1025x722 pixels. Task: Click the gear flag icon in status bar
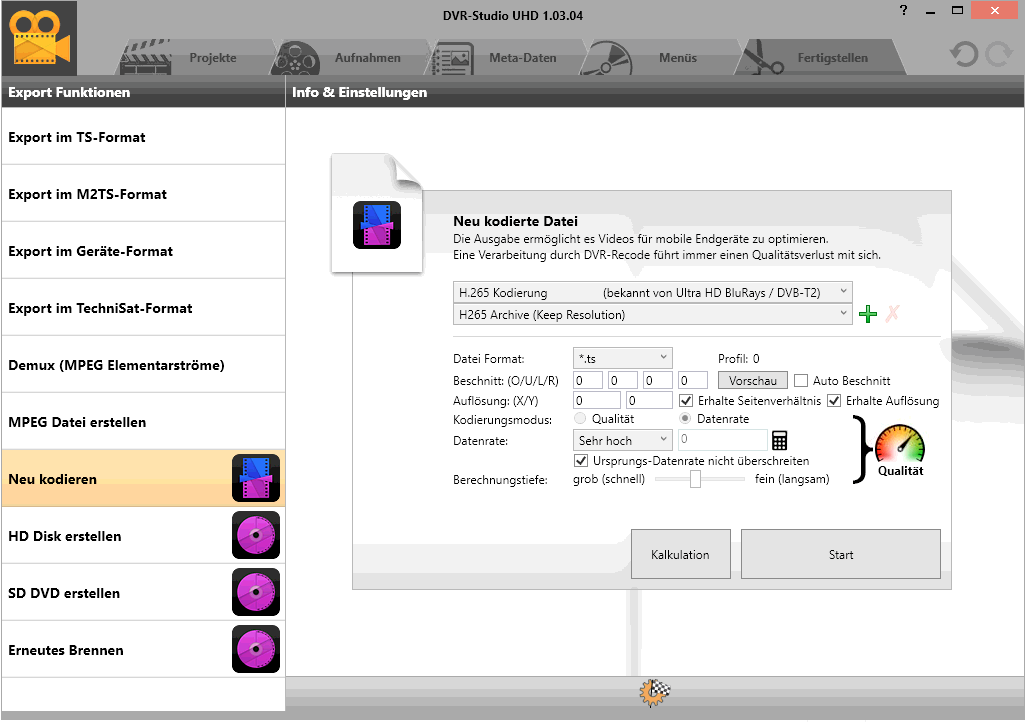(655, 691)
